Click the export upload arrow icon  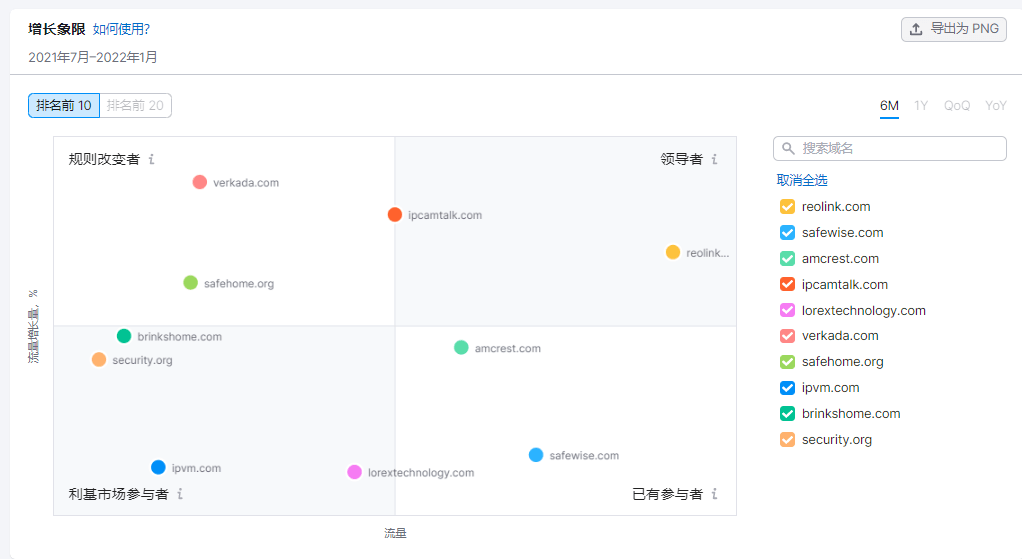pyautogui.click(x=916, y=29)
